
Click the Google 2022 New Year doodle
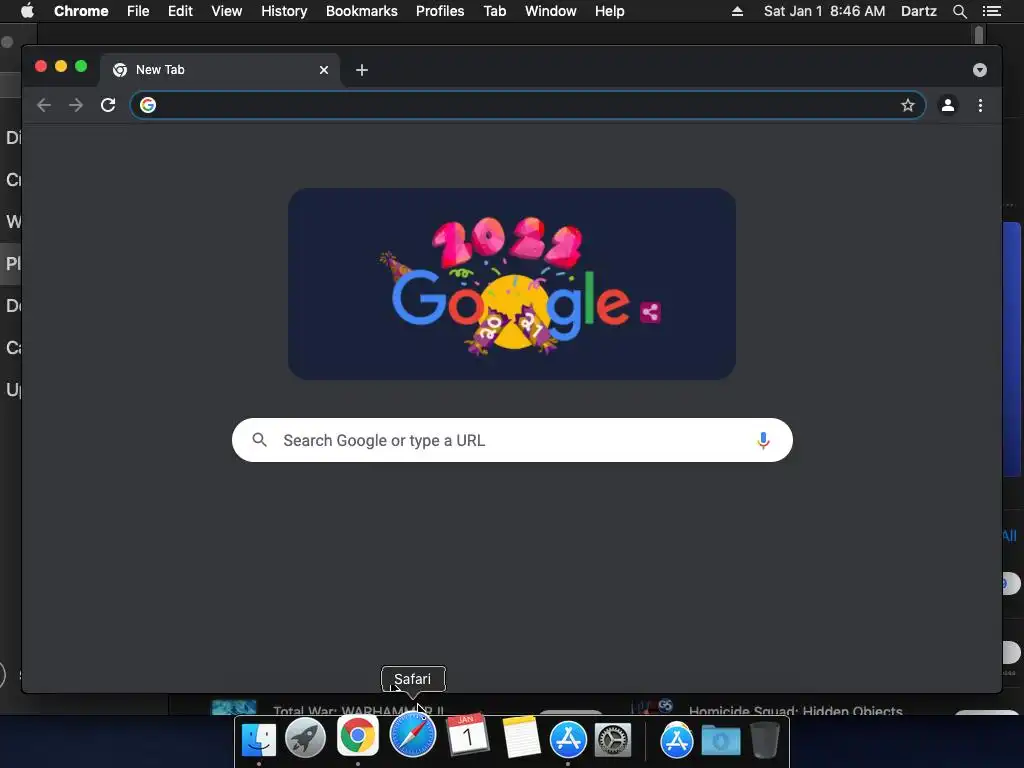(512, 284)
